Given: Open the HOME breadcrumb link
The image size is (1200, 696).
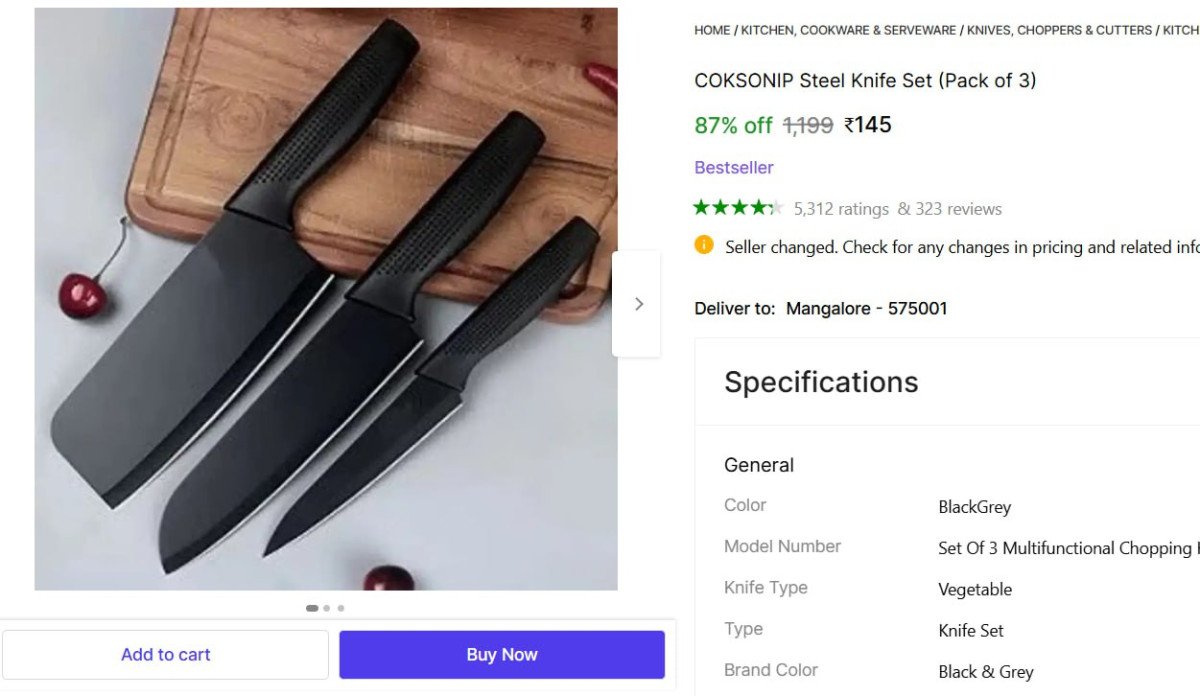Looking at the screenshot, I should 712,30.
